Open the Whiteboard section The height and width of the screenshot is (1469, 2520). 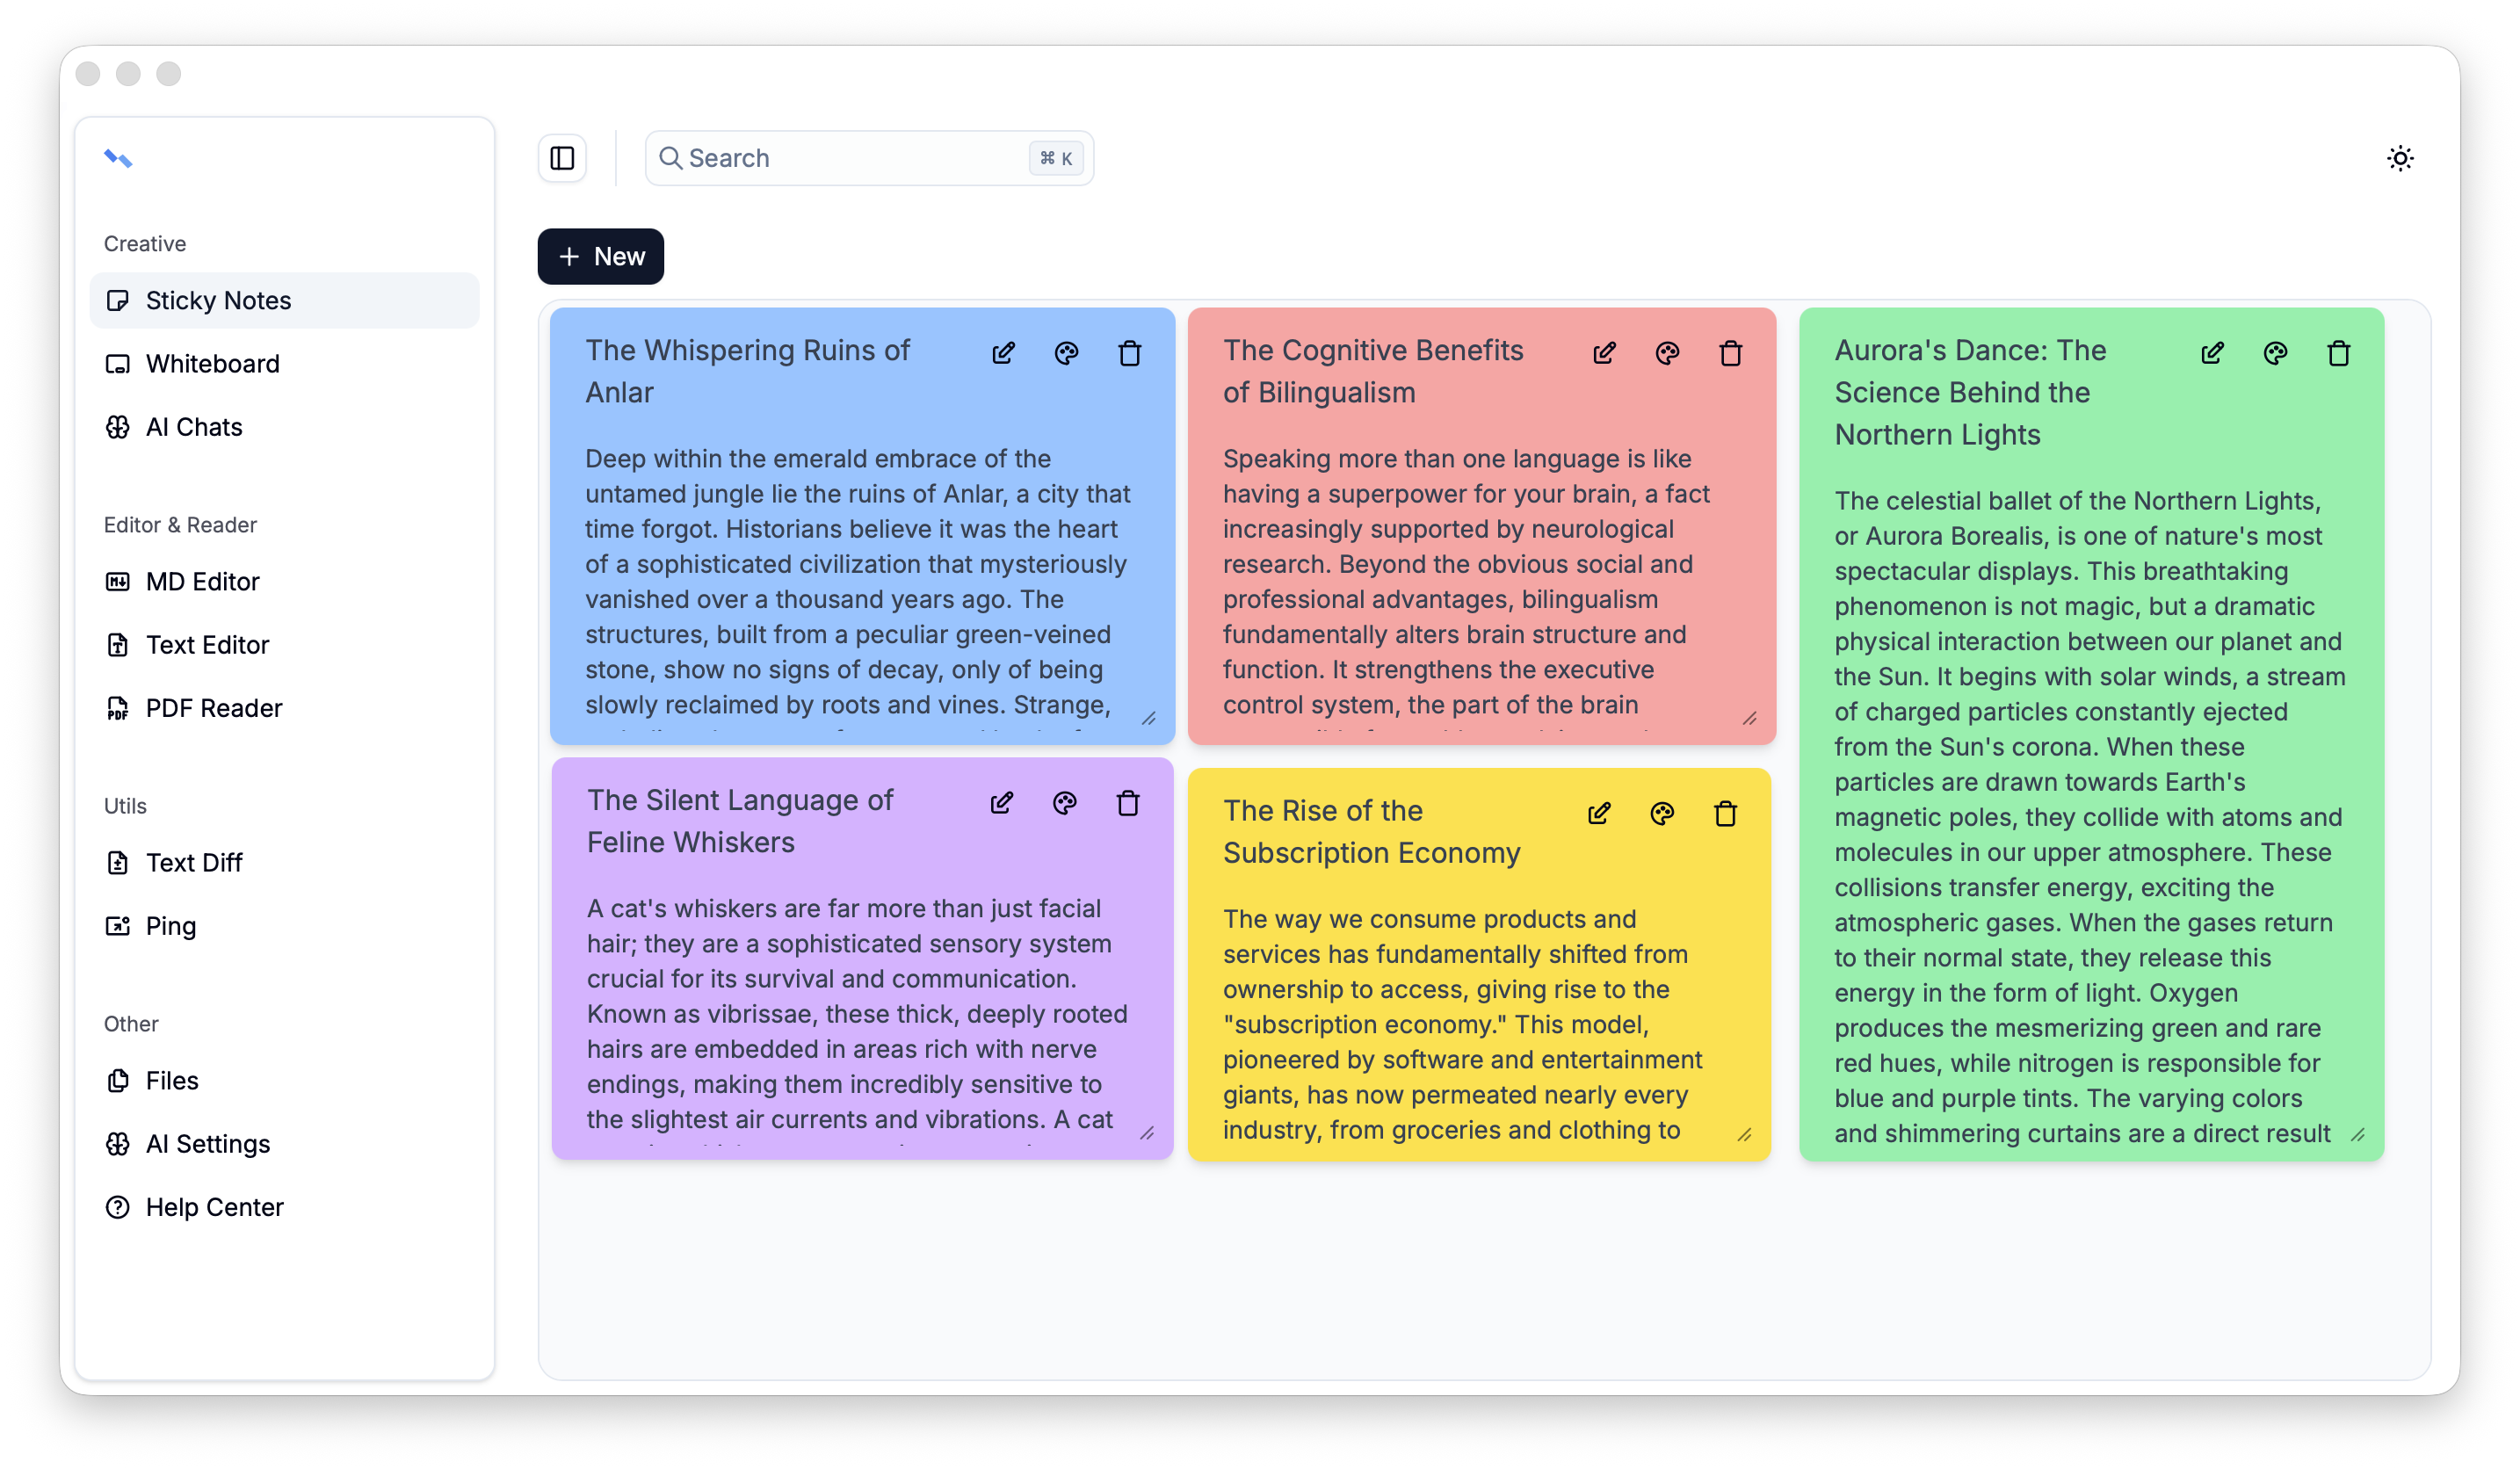coord(212,364)
